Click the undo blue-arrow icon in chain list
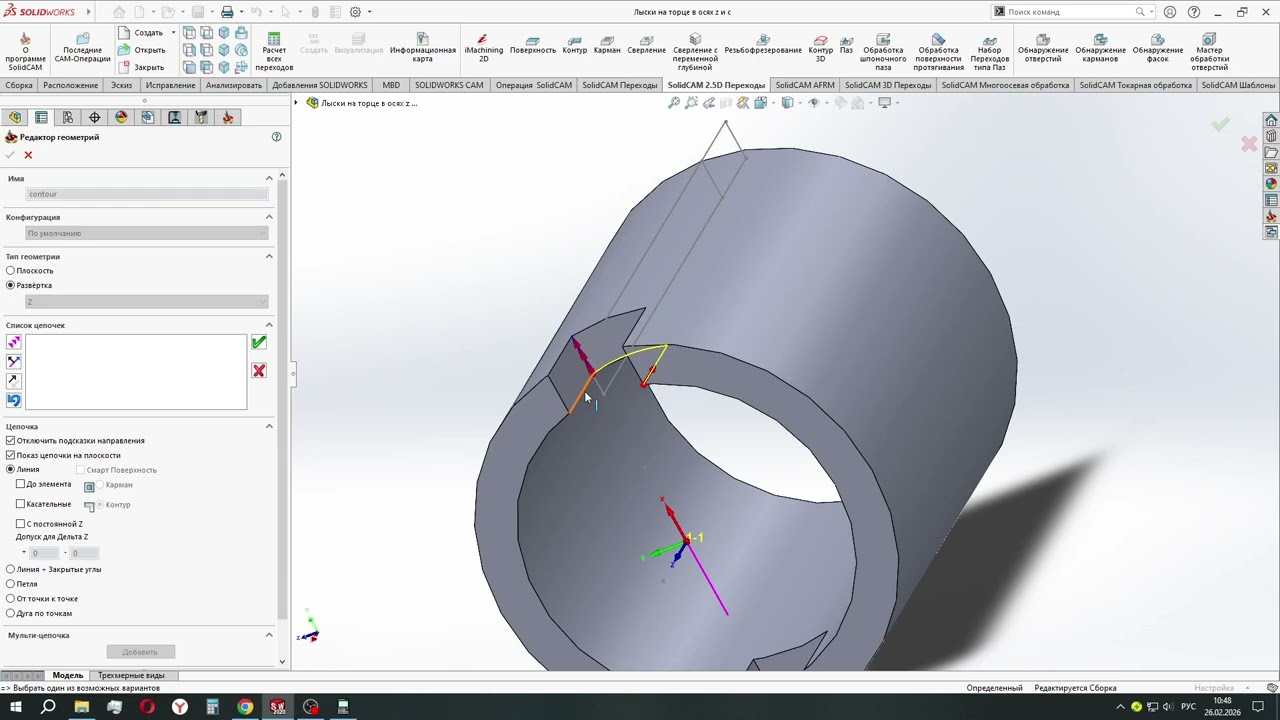The image size is (1280, 720). [13, 400]
